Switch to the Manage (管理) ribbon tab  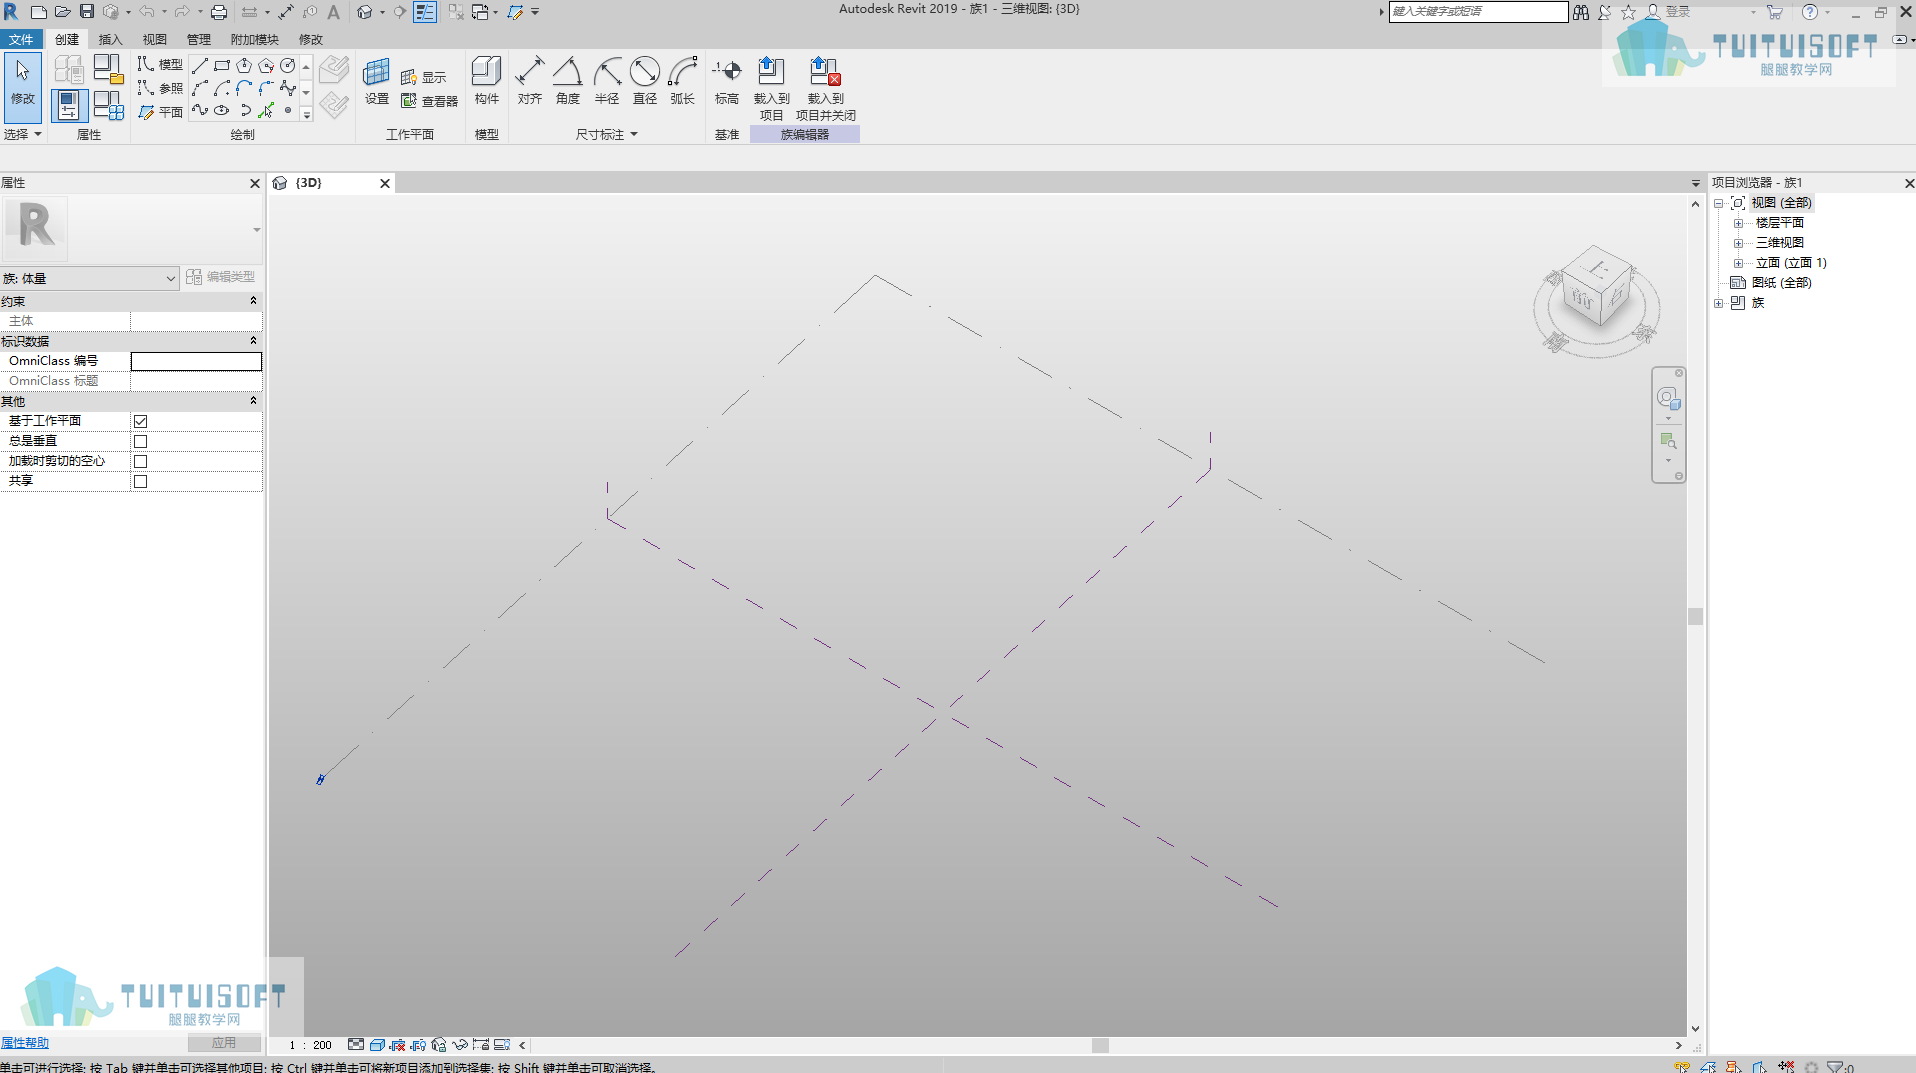(198, 39)
